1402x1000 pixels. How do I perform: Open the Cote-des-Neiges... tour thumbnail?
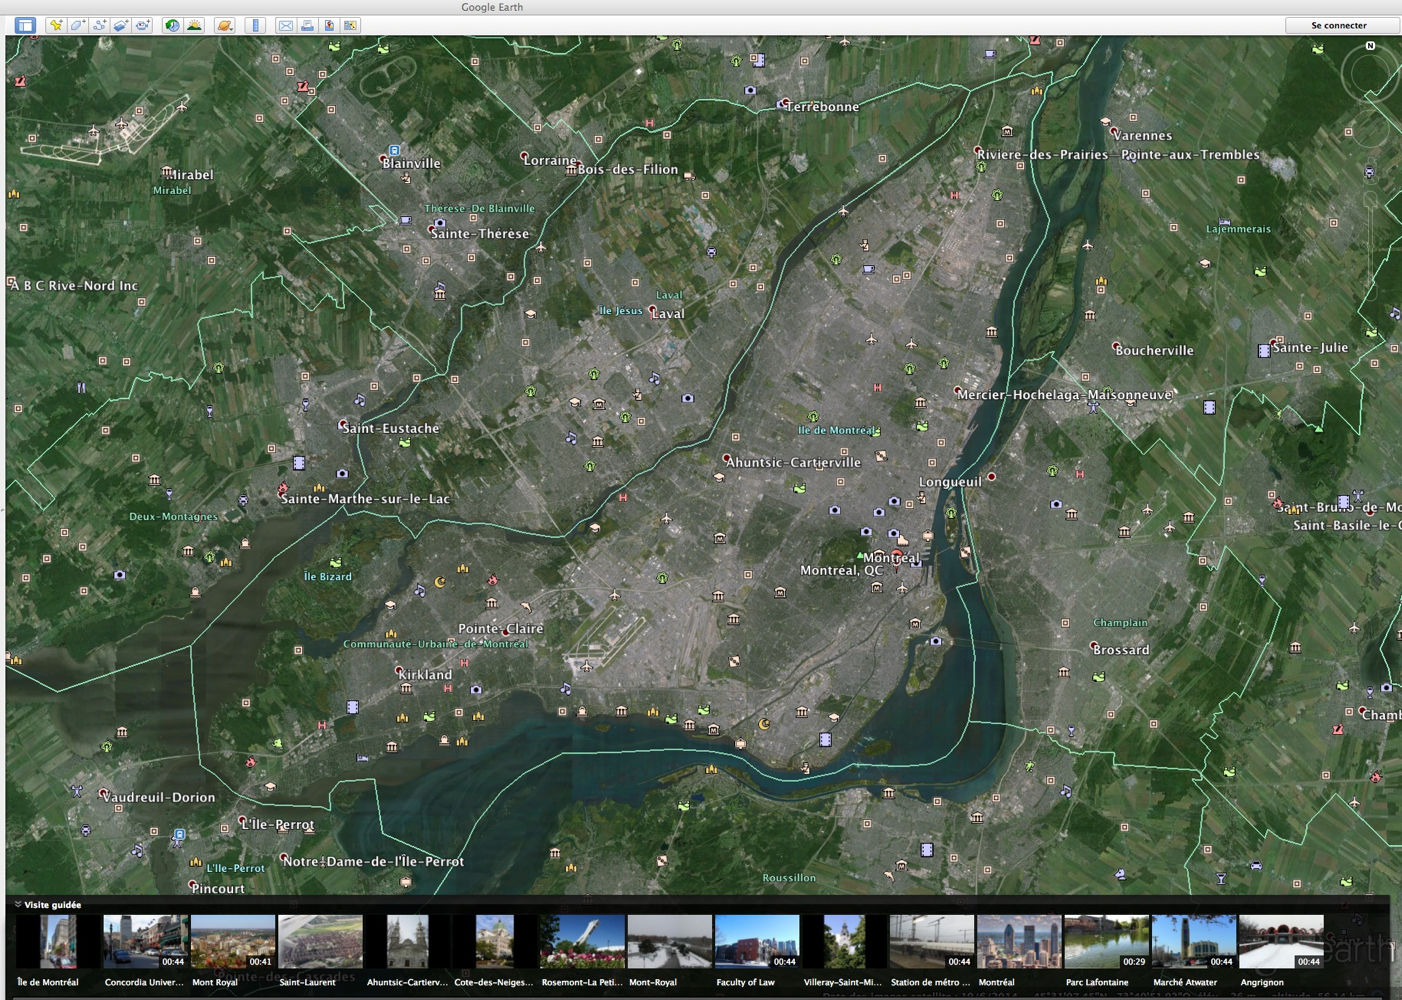[x=495, y=942]
